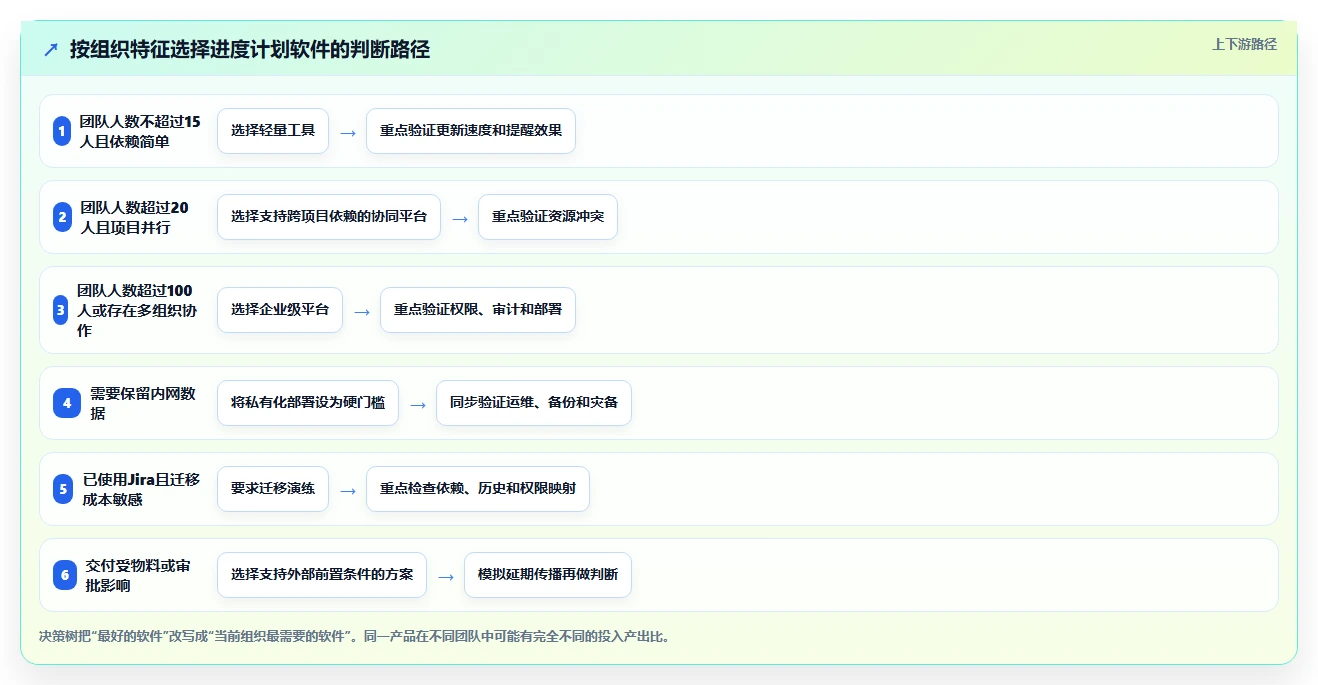
Task: Select the number 4 step badge
Action: point(67,403)
